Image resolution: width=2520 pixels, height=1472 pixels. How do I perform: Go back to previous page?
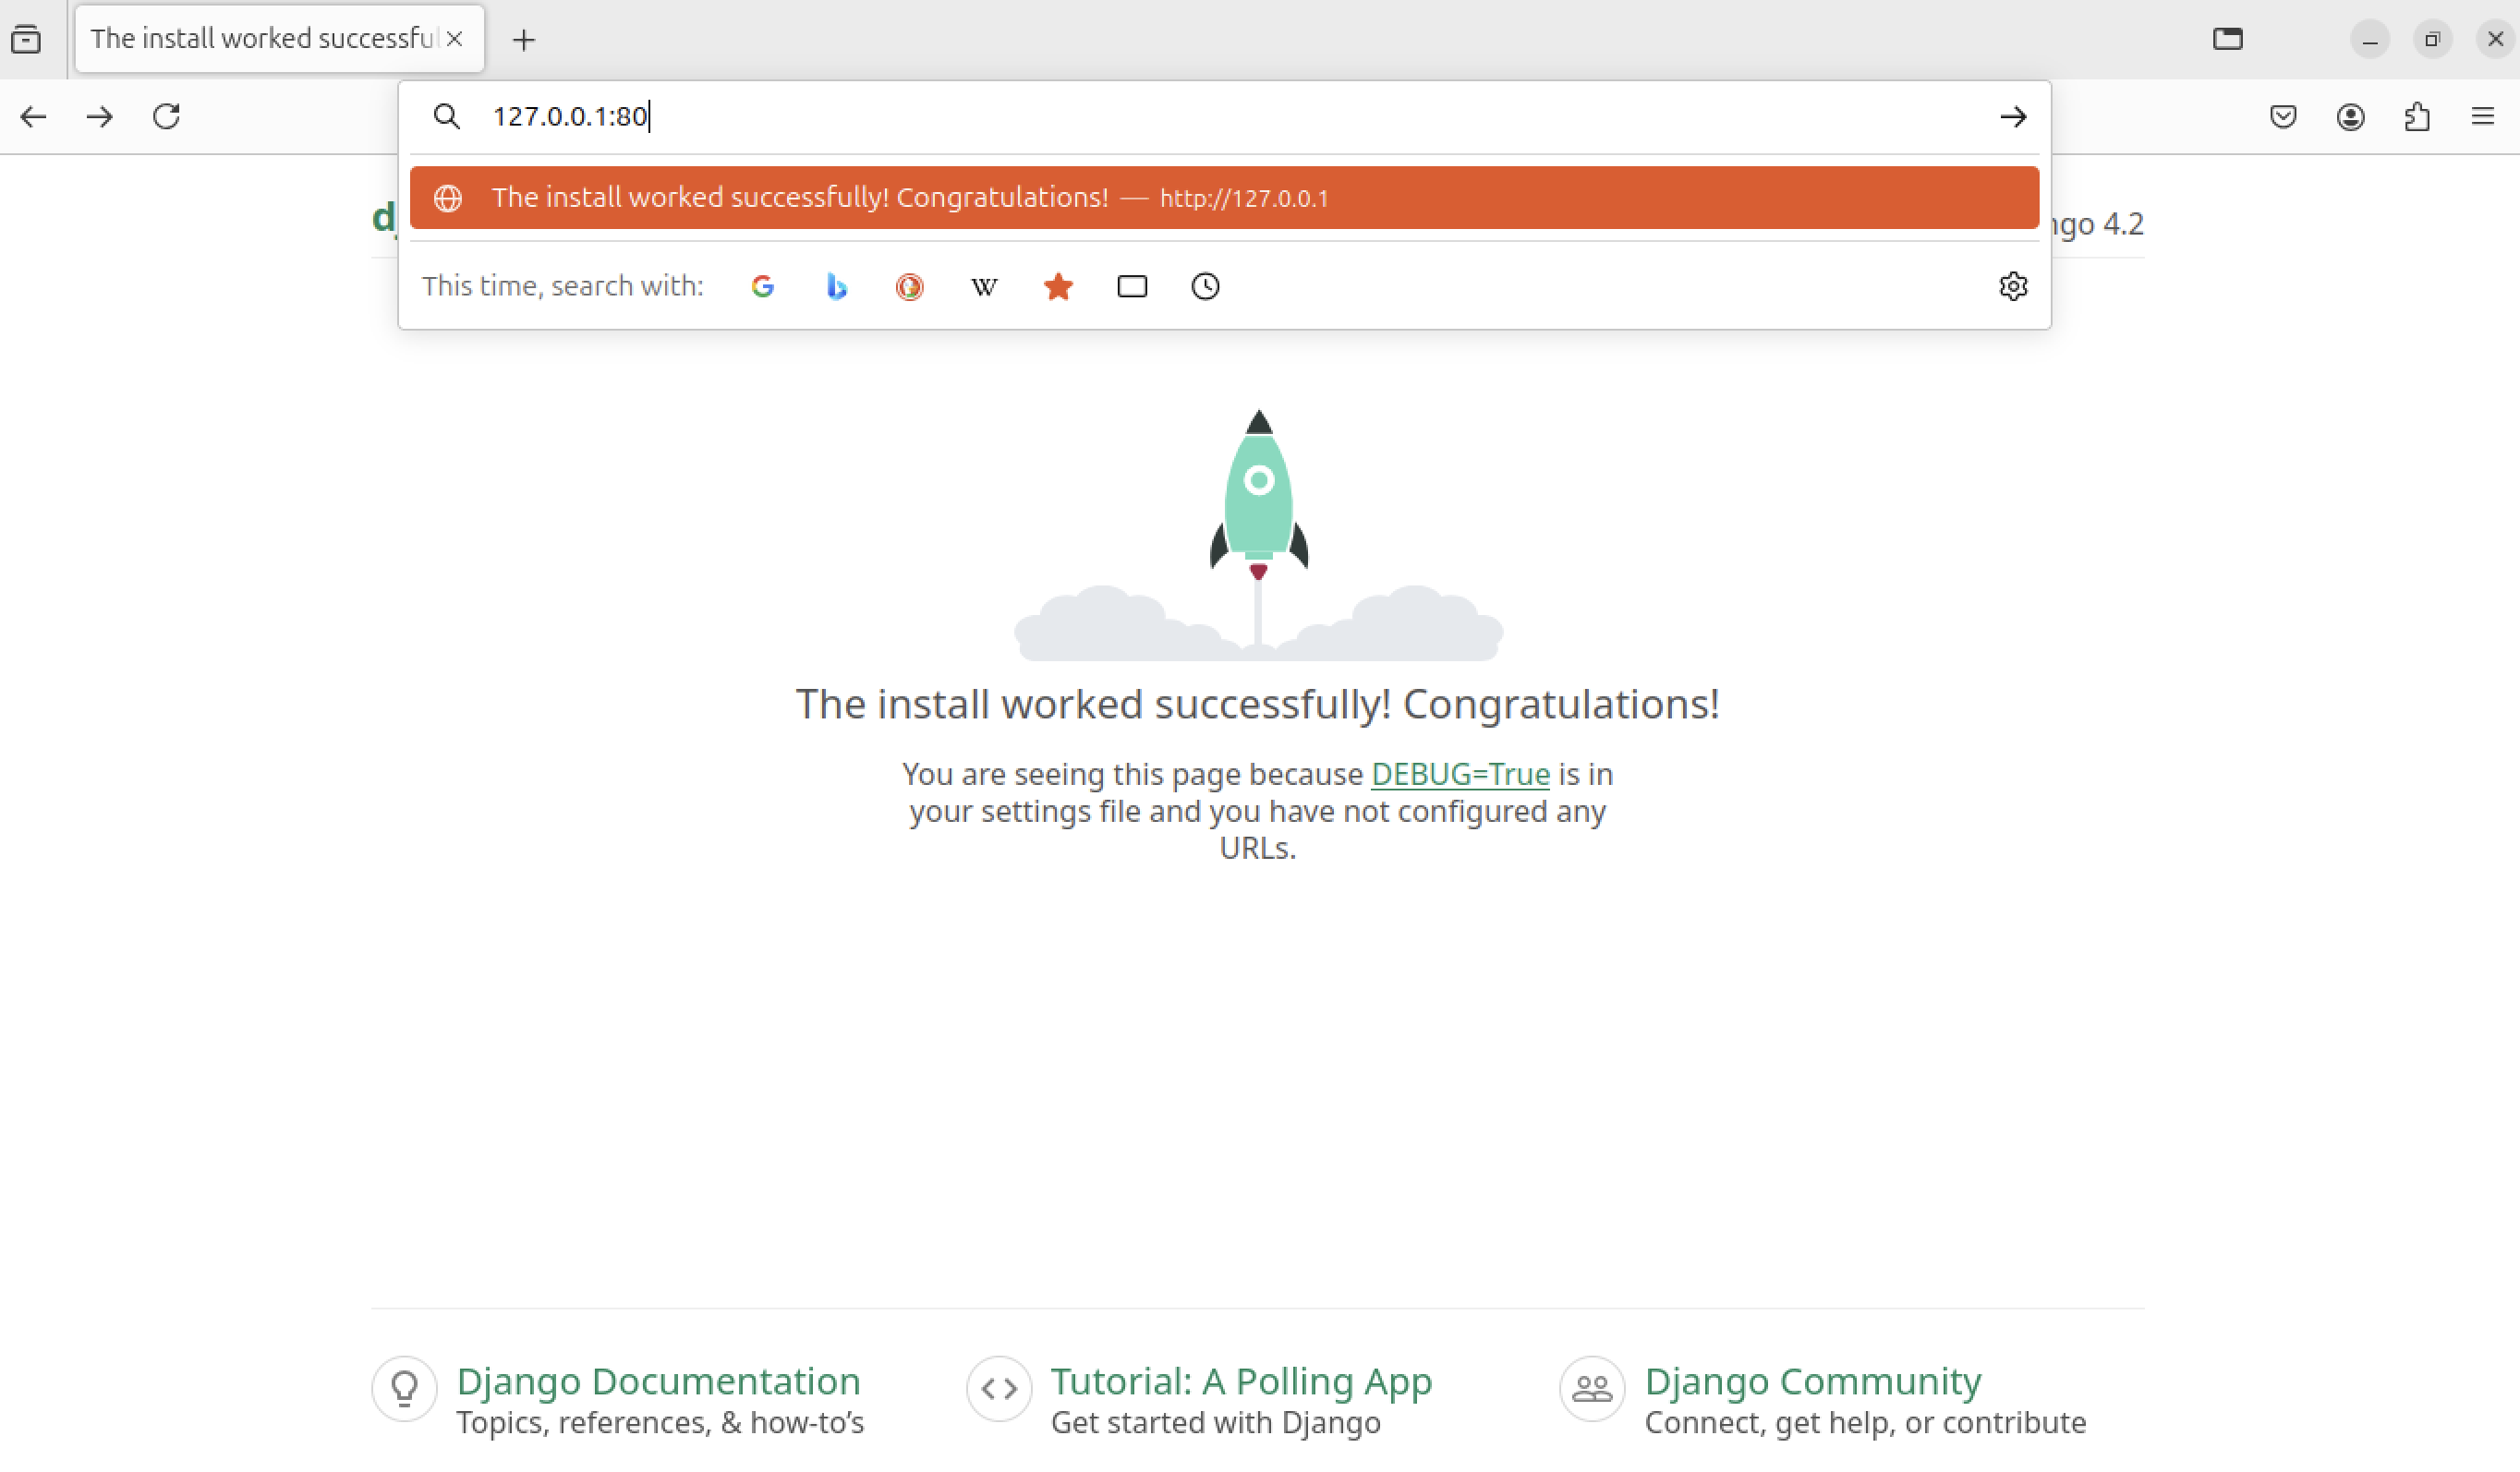click(33, 117)
